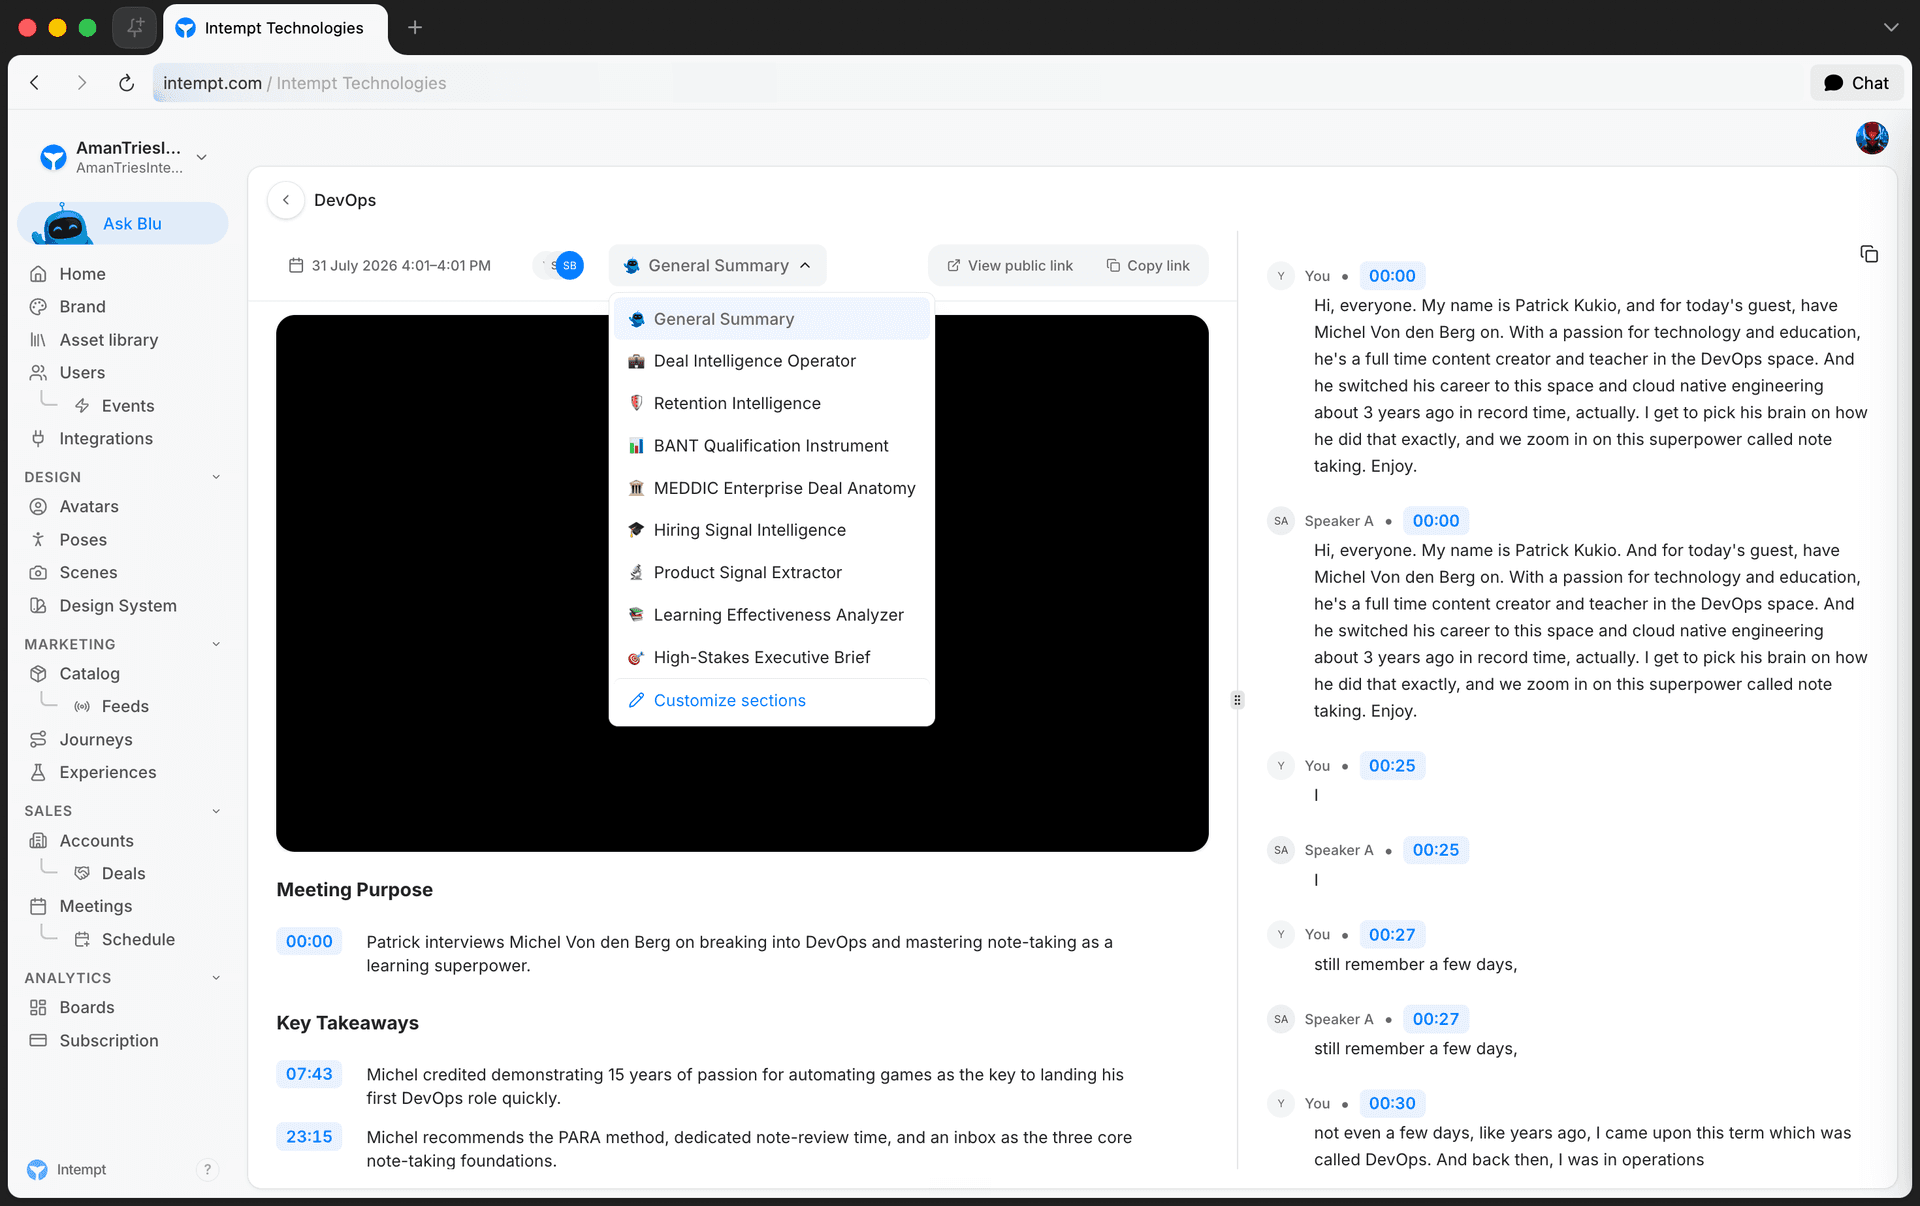
Task: Collapse the MARKETING sidebar section
Action: point(216,644)
